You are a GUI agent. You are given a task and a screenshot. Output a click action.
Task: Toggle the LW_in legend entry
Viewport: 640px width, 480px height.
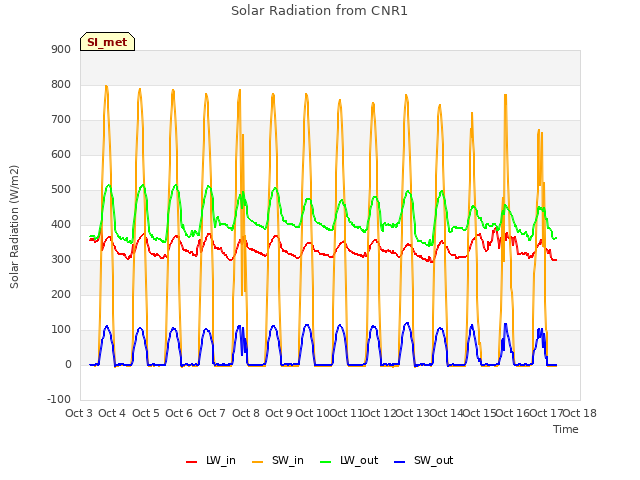[211, 460]
